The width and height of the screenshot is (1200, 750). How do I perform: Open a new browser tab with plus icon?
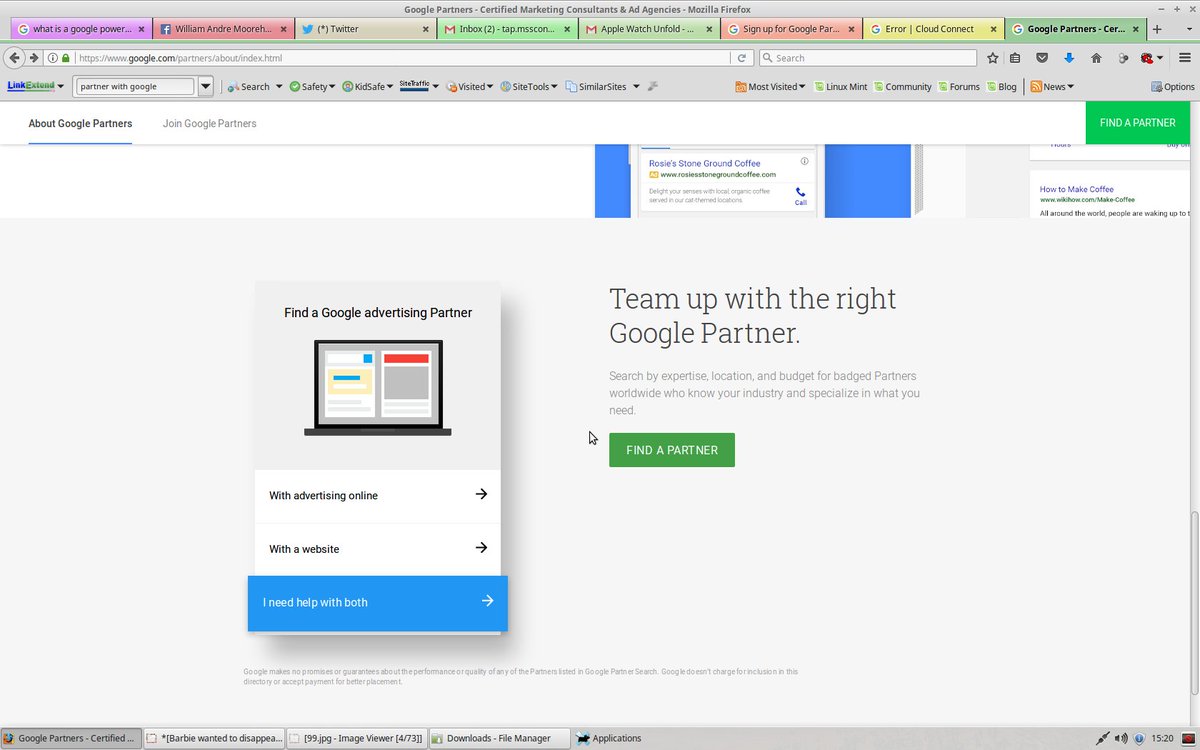(x=1157, y=29)
